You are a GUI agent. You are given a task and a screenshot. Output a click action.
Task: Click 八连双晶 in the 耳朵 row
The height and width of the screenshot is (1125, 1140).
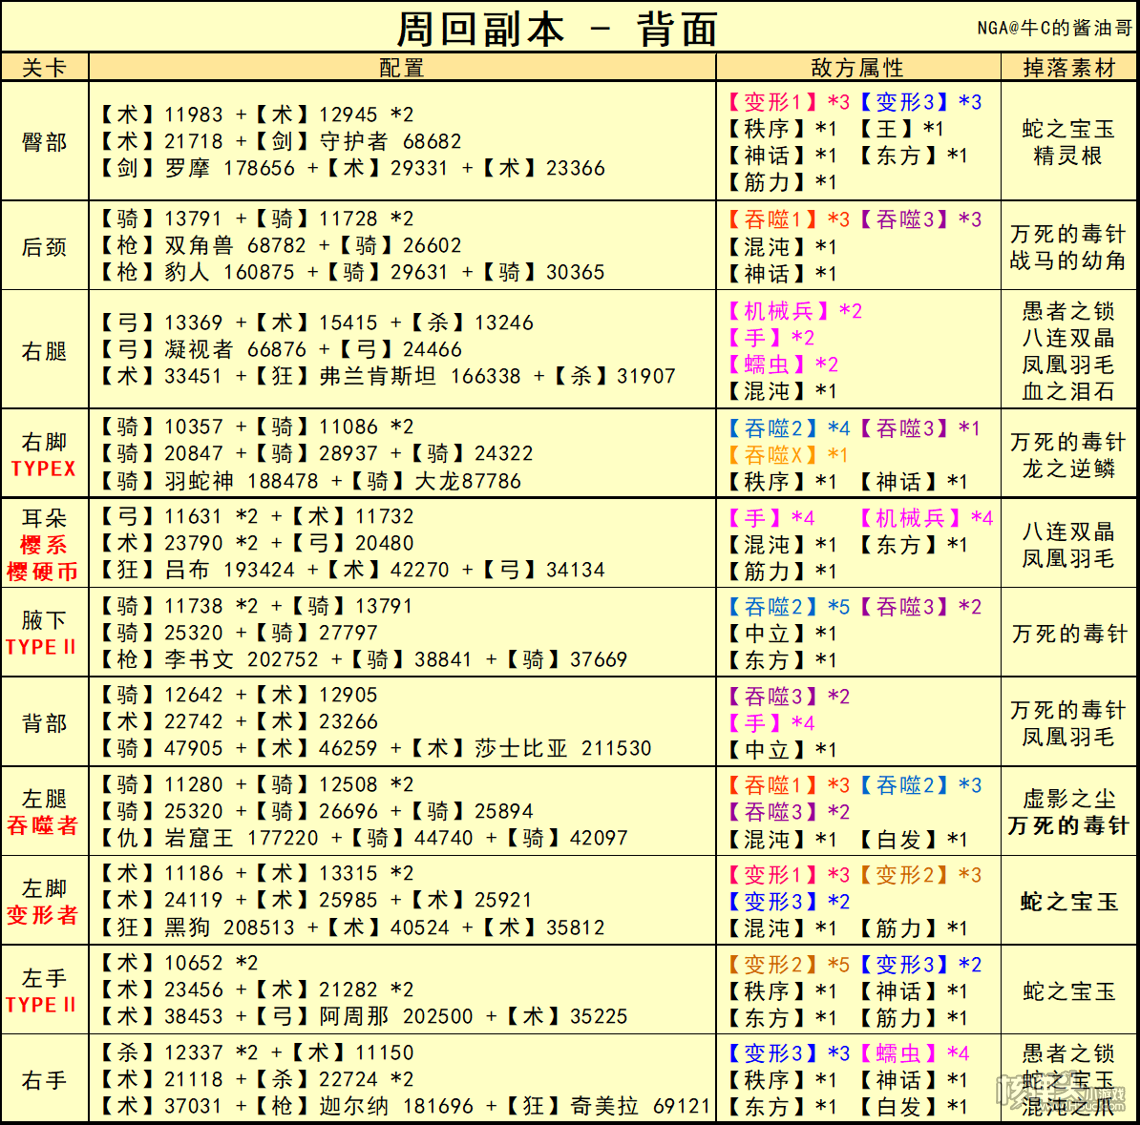click(1069, 532)
